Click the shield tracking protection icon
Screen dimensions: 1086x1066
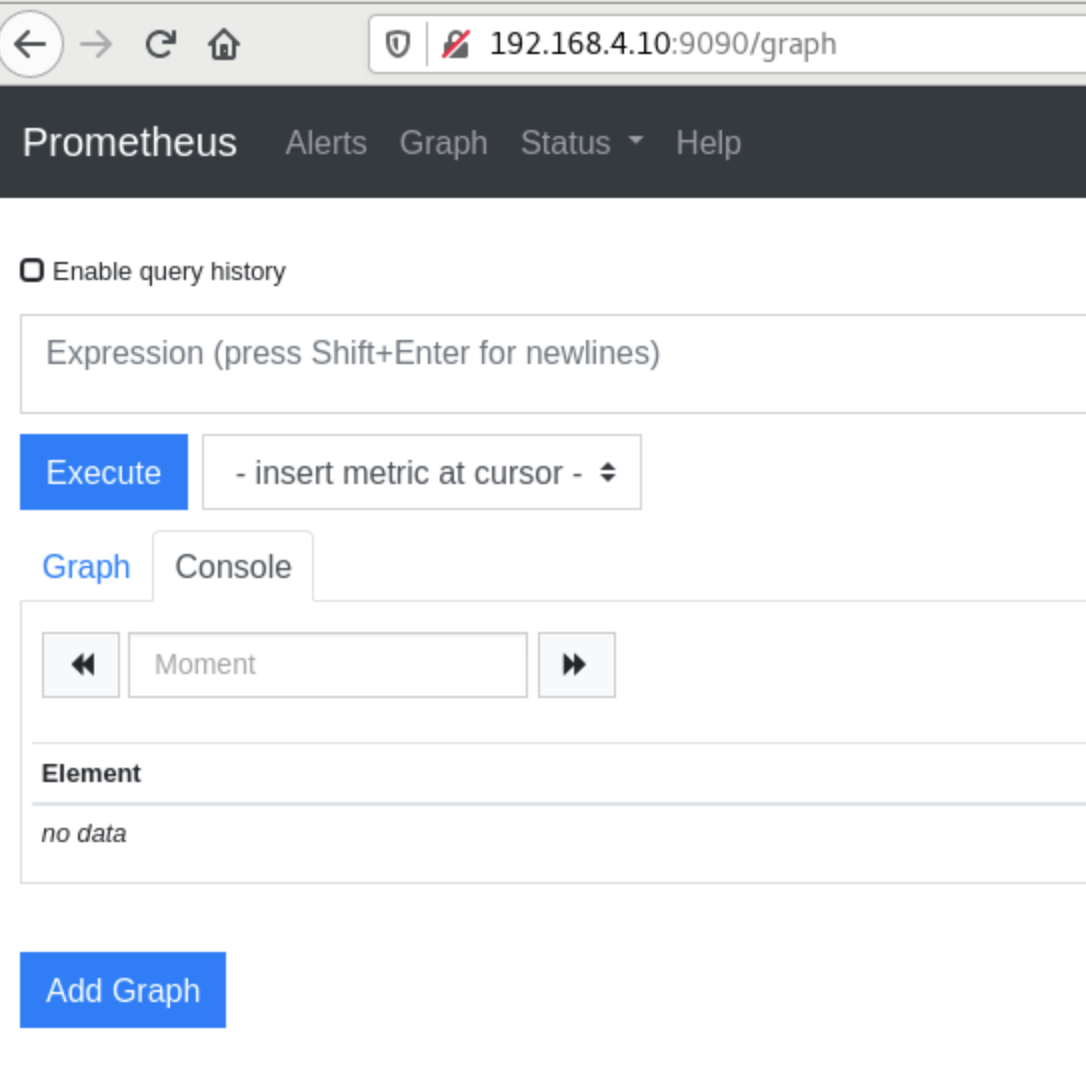tap(398, 44)
